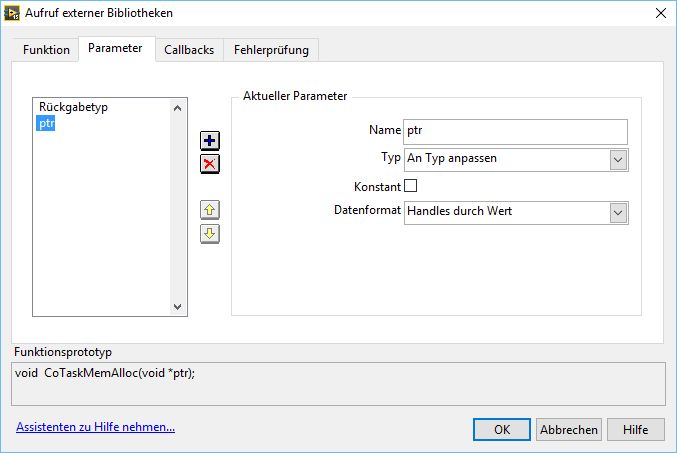Select ptr in the parameter list
Viewport: 677px width, 453px height.
[x=45, y=123]
